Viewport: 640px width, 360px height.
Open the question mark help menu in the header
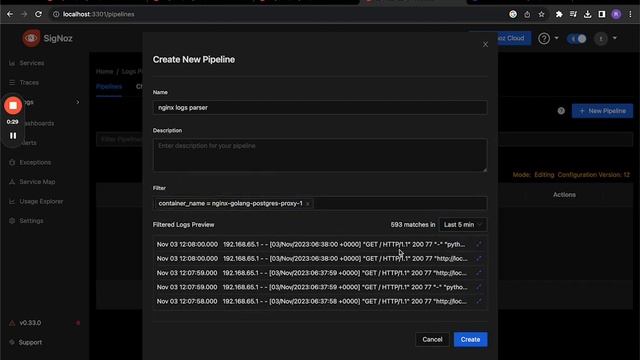click(x=544, y=39)
